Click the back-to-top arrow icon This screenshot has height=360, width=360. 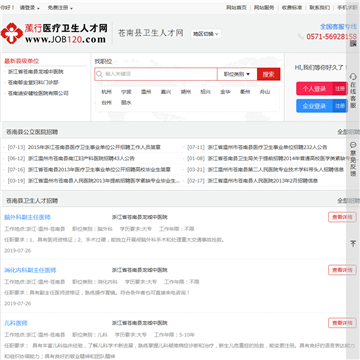[353, 244]
